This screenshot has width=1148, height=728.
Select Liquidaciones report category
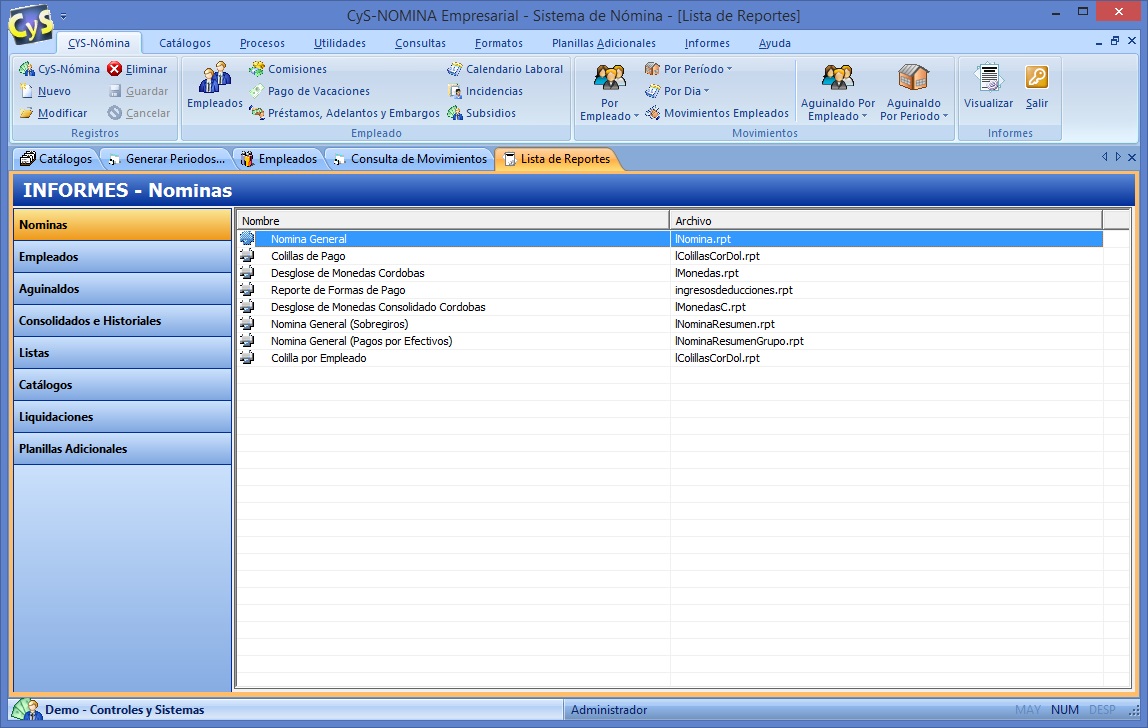coord(122,417)
